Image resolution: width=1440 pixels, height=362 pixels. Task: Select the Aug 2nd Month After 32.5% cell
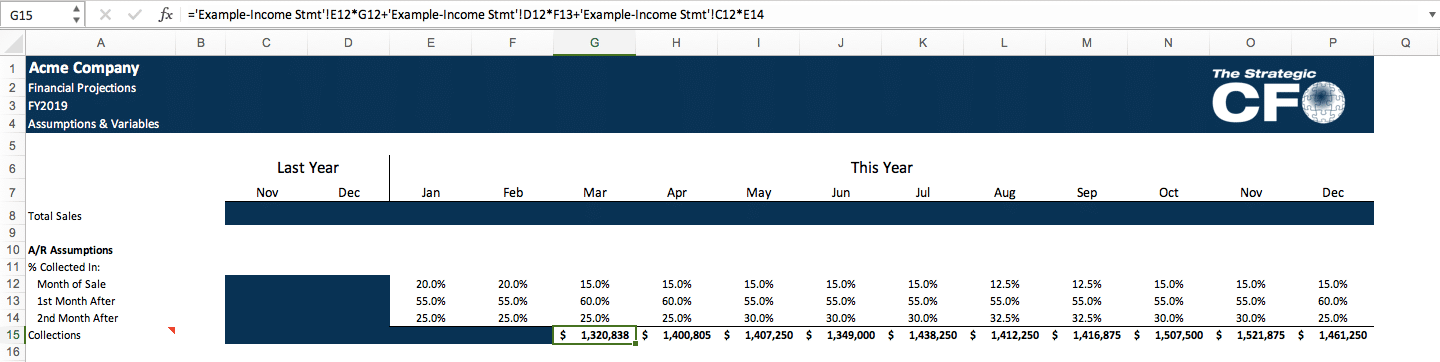pyautogui.click(x=1004, y=318)
